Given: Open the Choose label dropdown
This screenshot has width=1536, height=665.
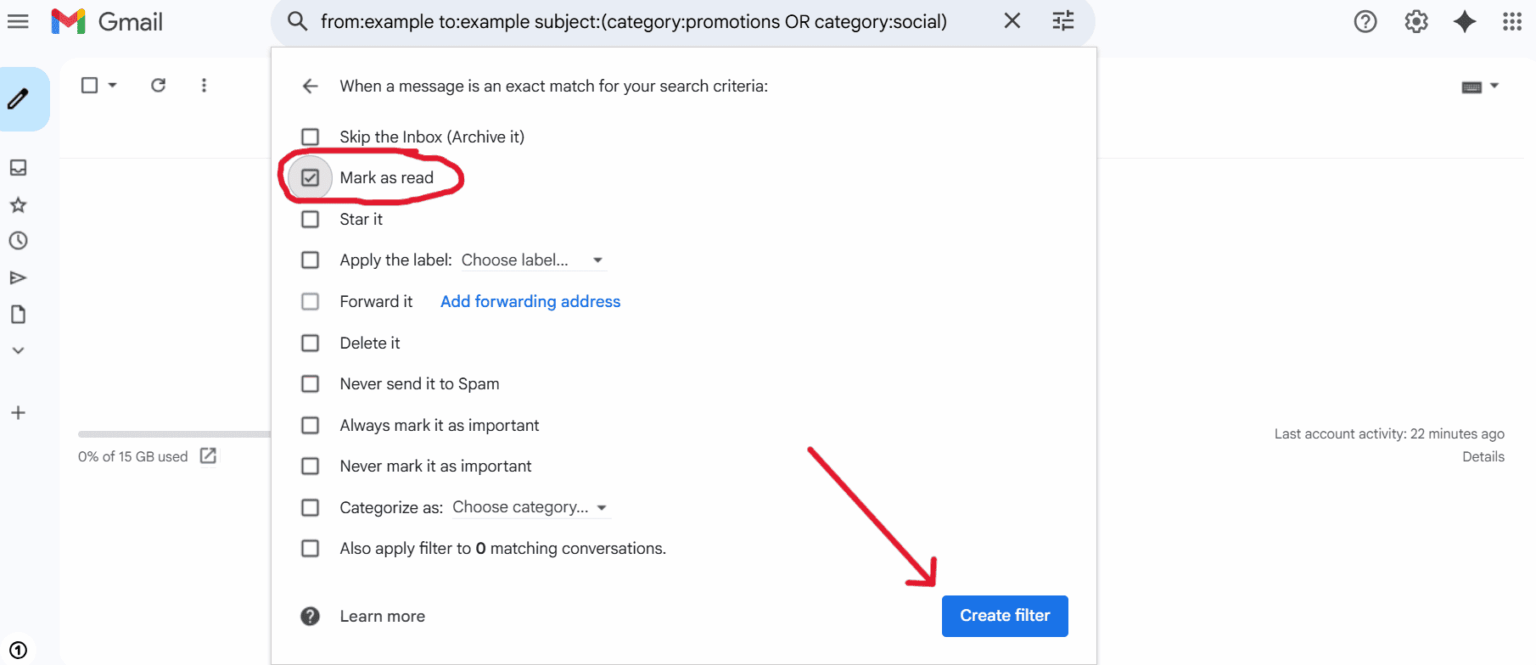Looking at the screenshot, I should pos(532,259).
